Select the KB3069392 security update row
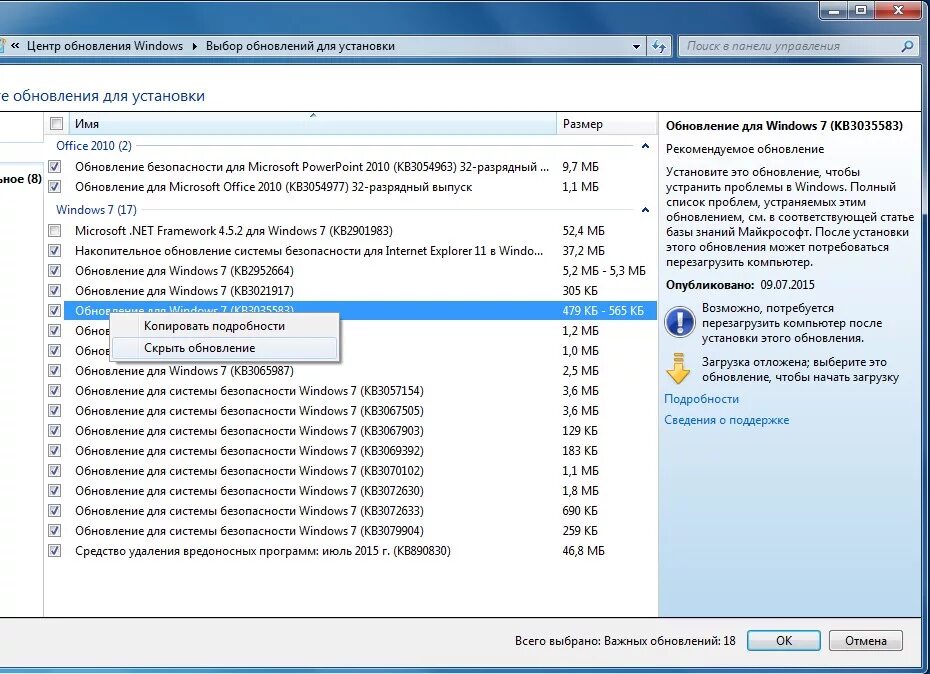Viewport: 930px width, 674px height. click(360, 451)
